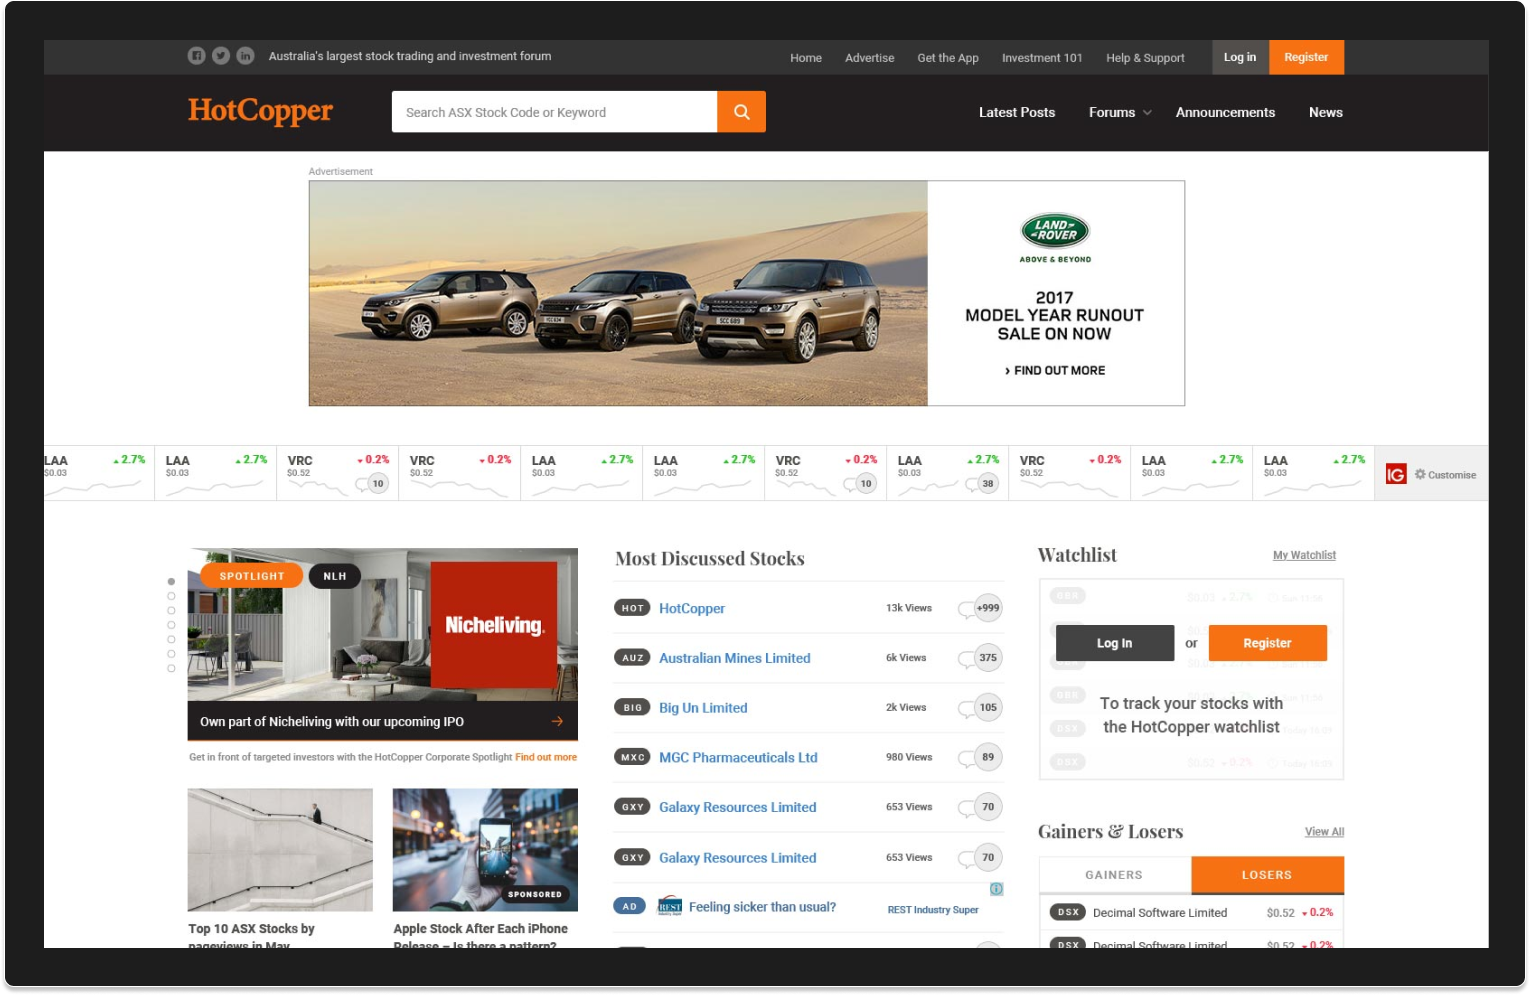The image size is (1530, 995).
Task: Open the HotCopper Facebook page icon
Action: coord(196,56)
